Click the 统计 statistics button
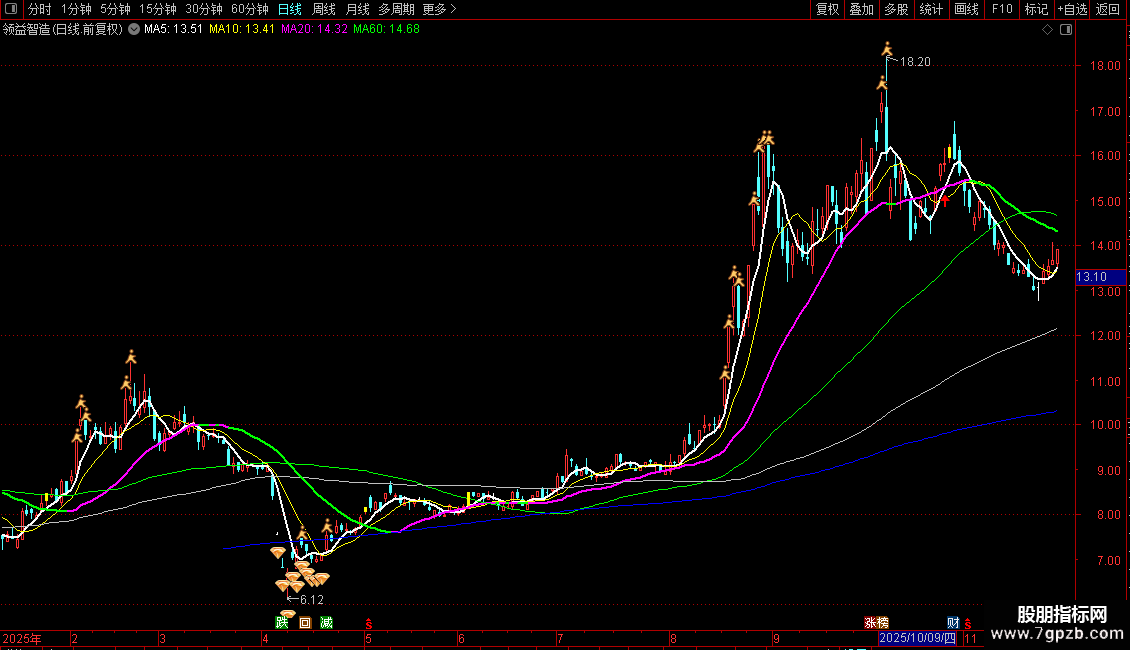 tap(931, 9)
